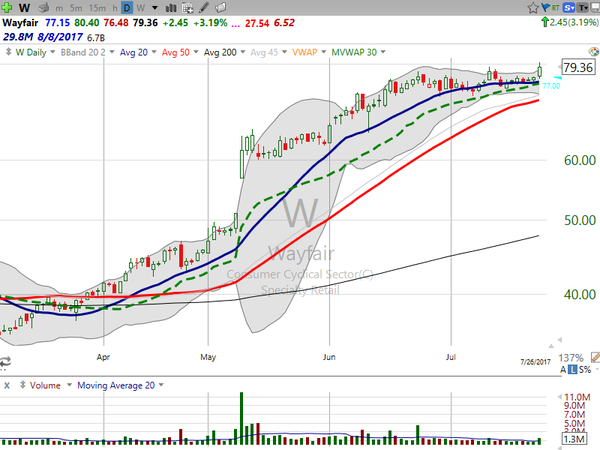Close the Volume pane with X
Screen dimensions: 600x450
7,386
